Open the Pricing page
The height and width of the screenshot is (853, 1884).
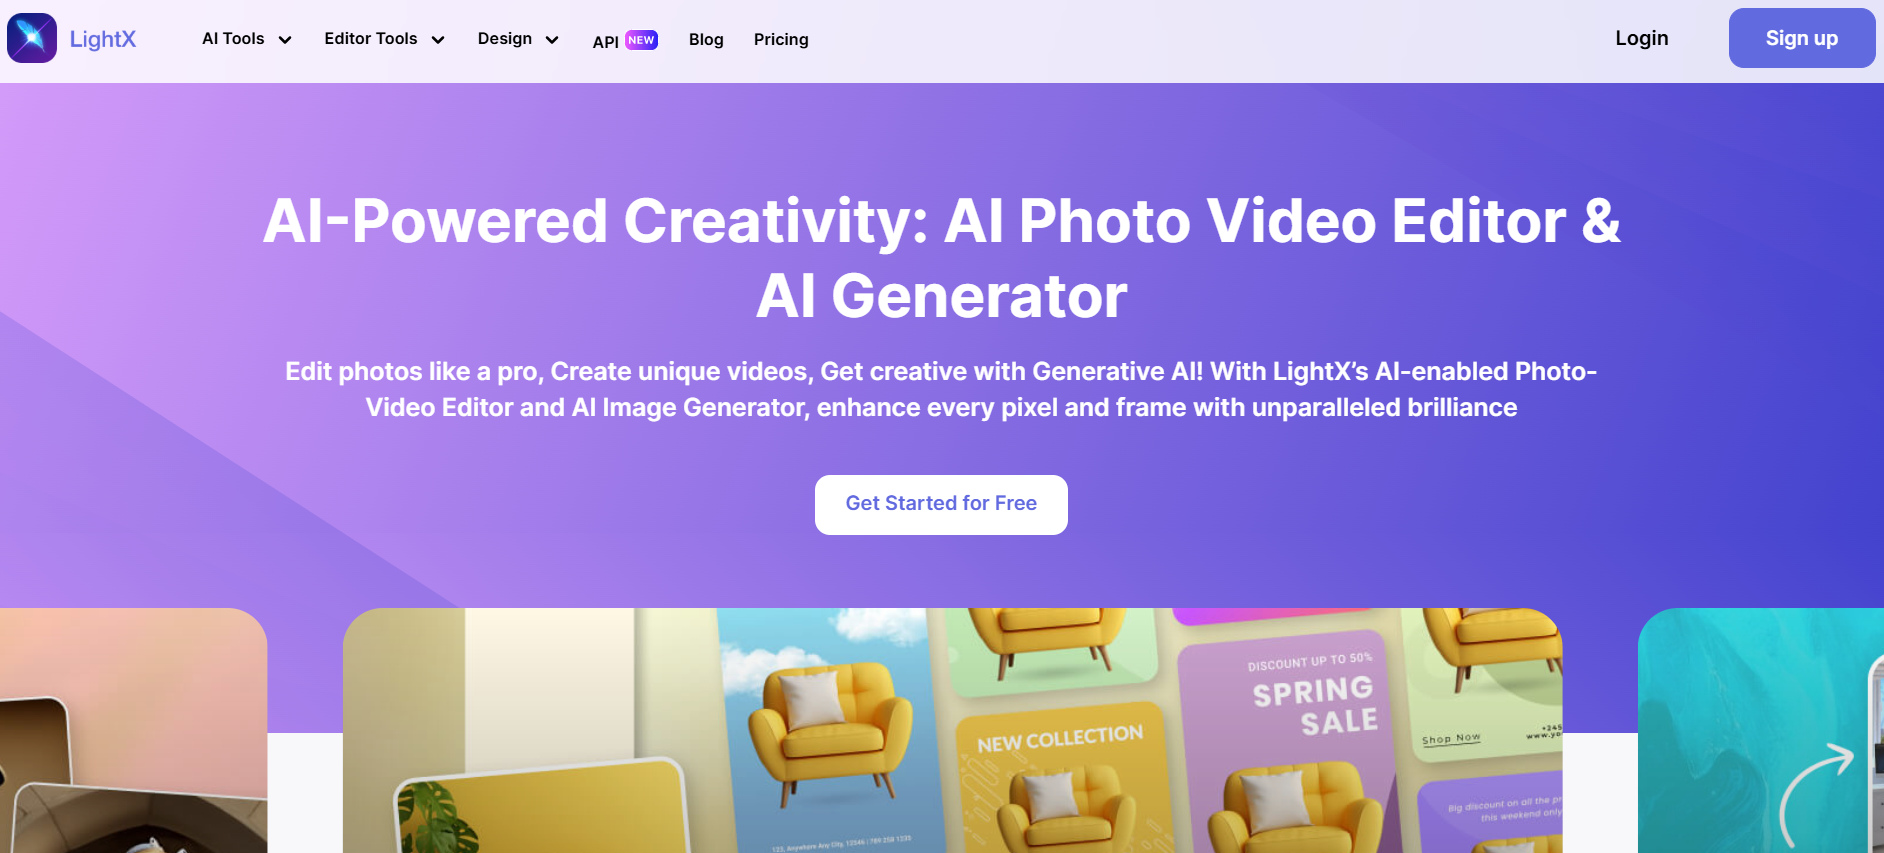781,40
